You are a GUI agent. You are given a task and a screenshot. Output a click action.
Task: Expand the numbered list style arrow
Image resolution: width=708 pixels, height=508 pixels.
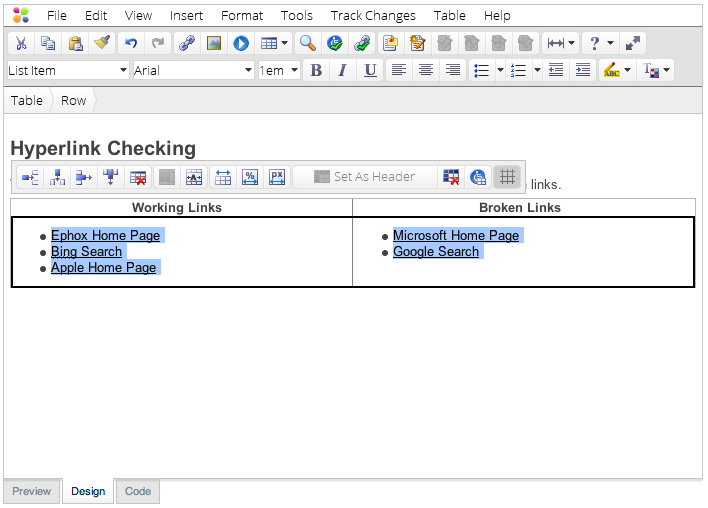tap(537, 70)
